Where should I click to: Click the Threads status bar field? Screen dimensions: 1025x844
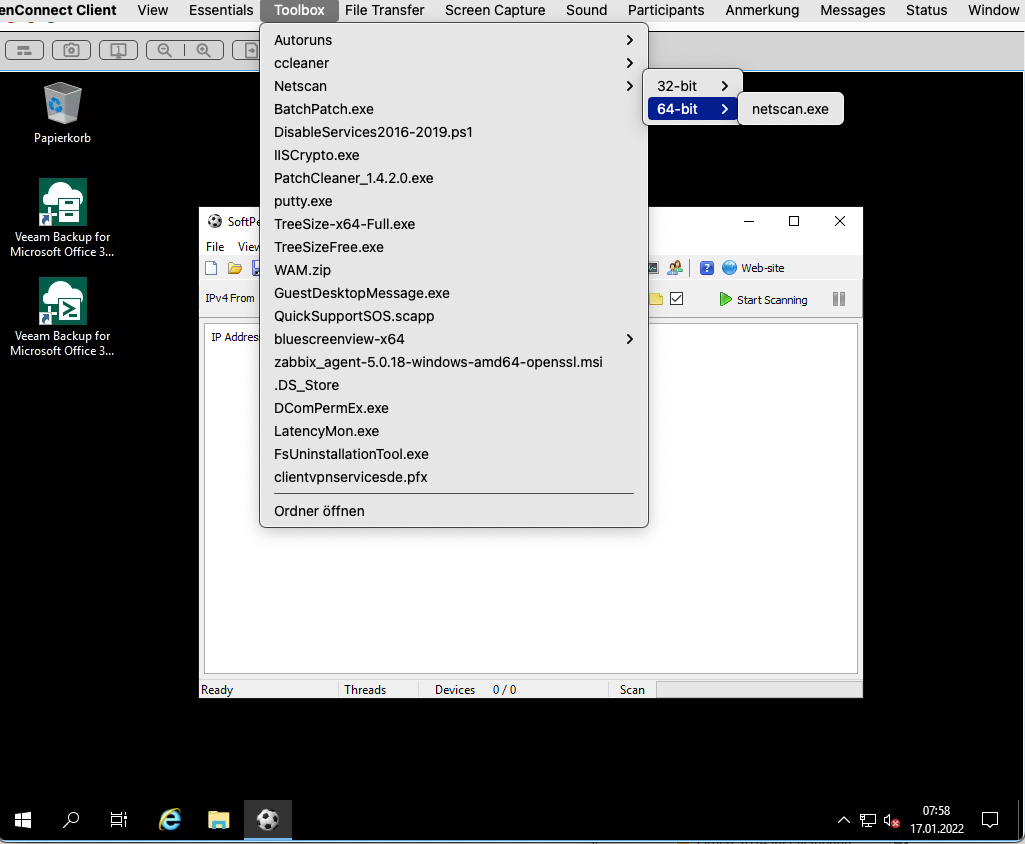[379, 690]
